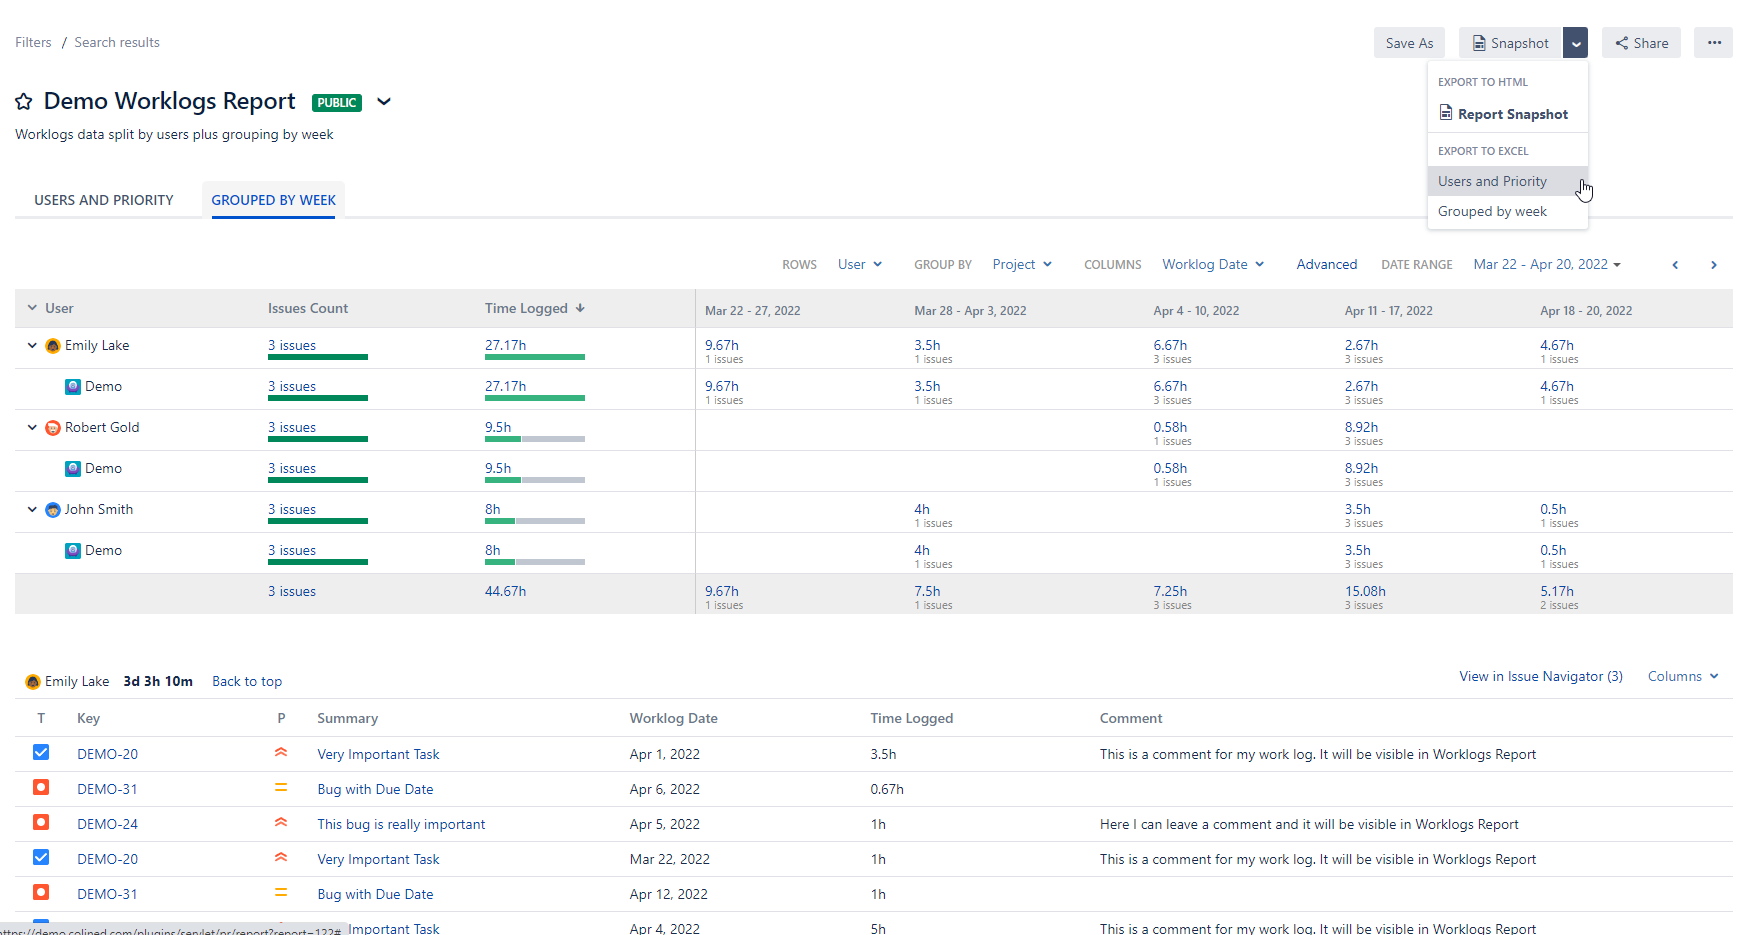Click the Demo project avatar under Robert Gold
The width and height of the screenshot is (1741, 935).
[x=73, y=468]
